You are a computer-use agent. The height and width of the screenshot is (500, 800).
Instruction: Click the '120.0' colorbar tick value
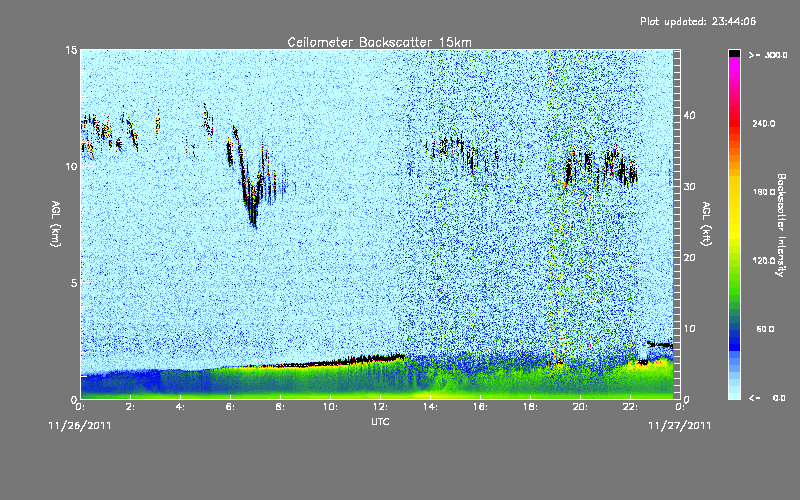pos(764,260)
